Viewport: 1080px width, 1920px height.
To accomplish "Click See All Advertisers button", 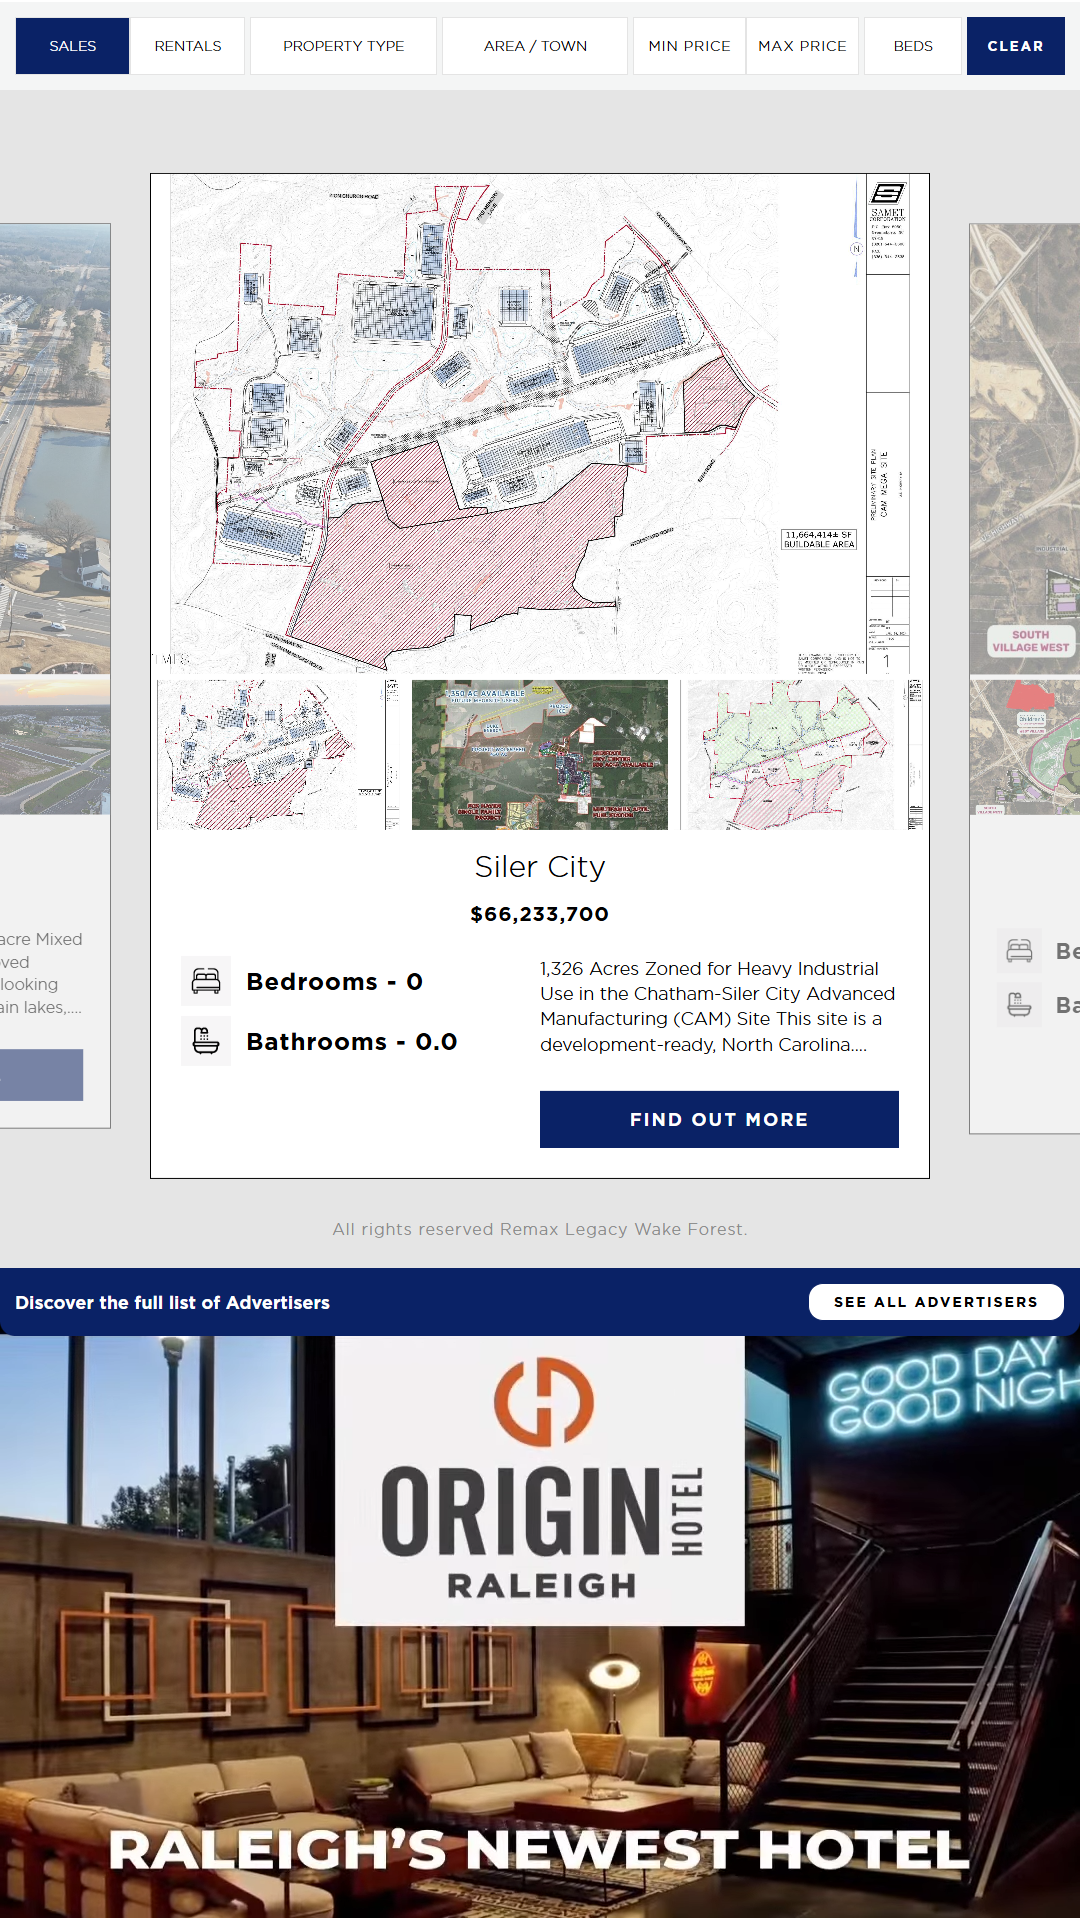I will pos(935,1302).
